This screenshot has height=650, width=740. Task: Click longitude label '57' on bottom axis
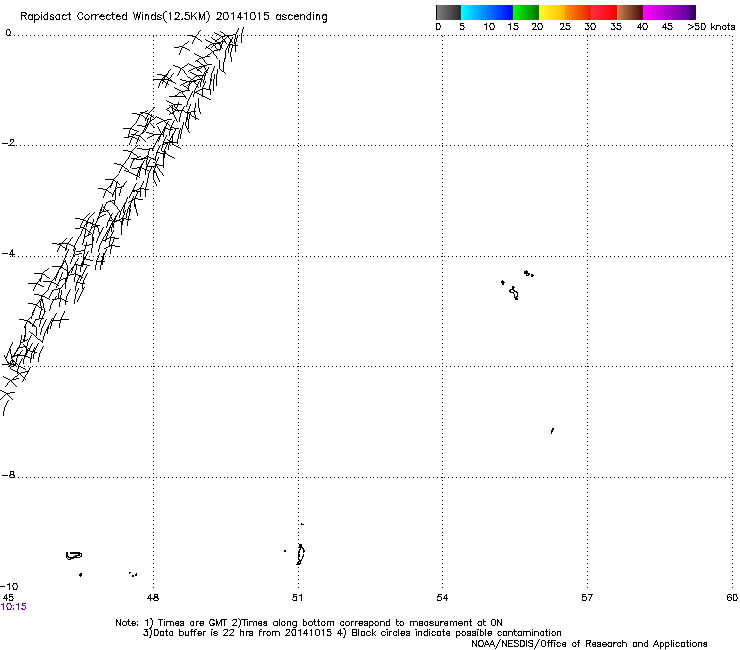(587, 598)
